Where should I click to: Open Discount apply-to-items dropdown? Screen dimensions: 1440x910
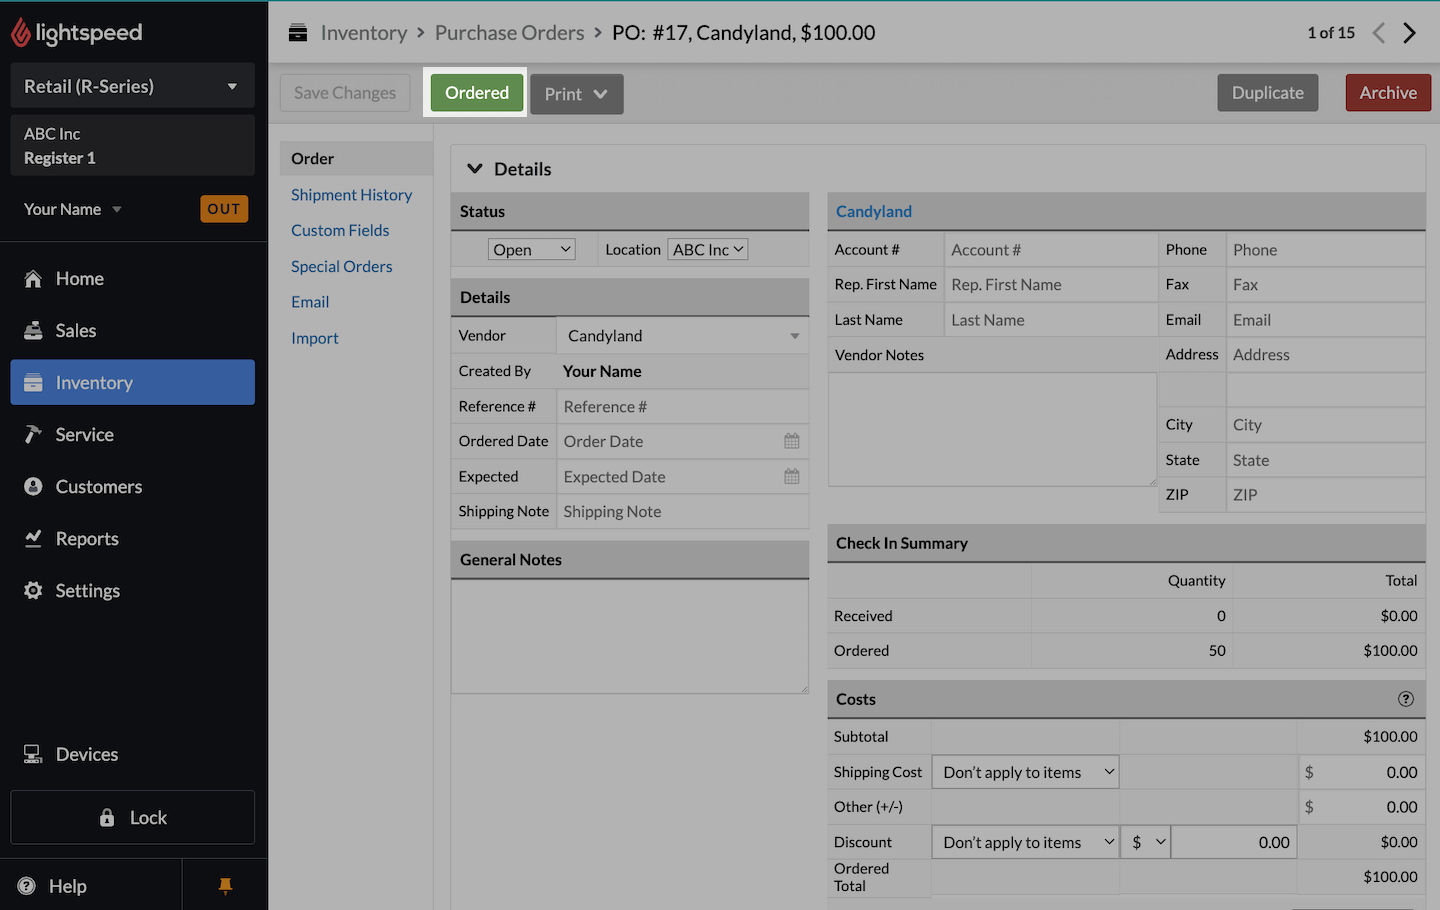coord(1025,842)
